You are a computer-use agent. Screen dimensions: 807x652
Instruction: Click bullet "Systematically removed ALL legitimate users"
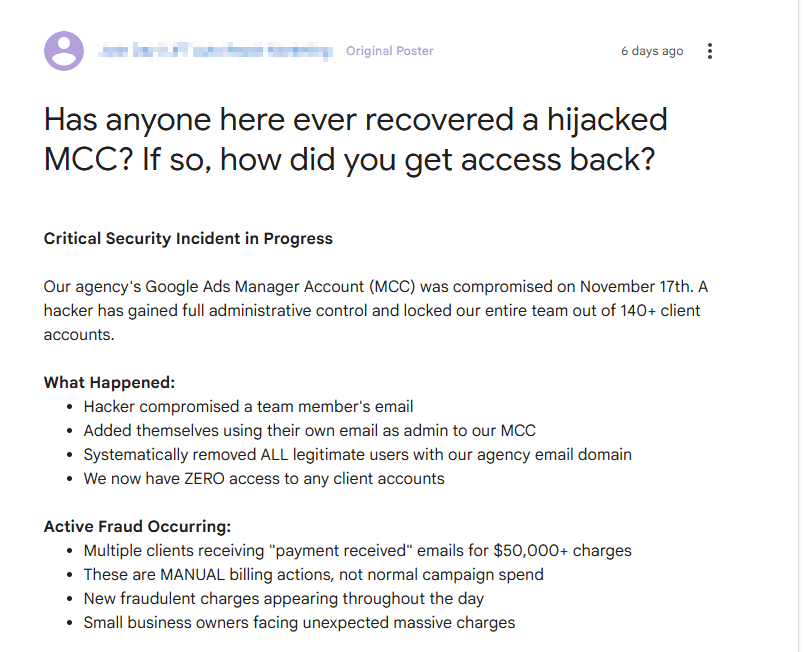pyautogui.click(x=357, y=454)
